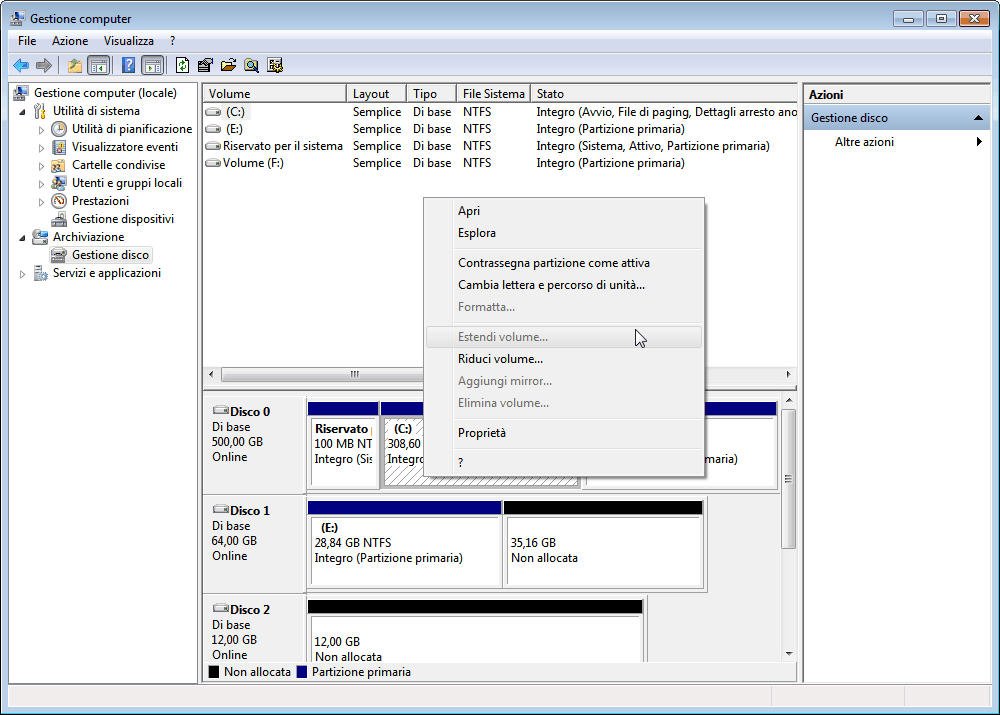Viewport: 1000px width, 715px height.
Task: Click the Gestione dispositivi icon in the tree
Action: coord(59,219)
